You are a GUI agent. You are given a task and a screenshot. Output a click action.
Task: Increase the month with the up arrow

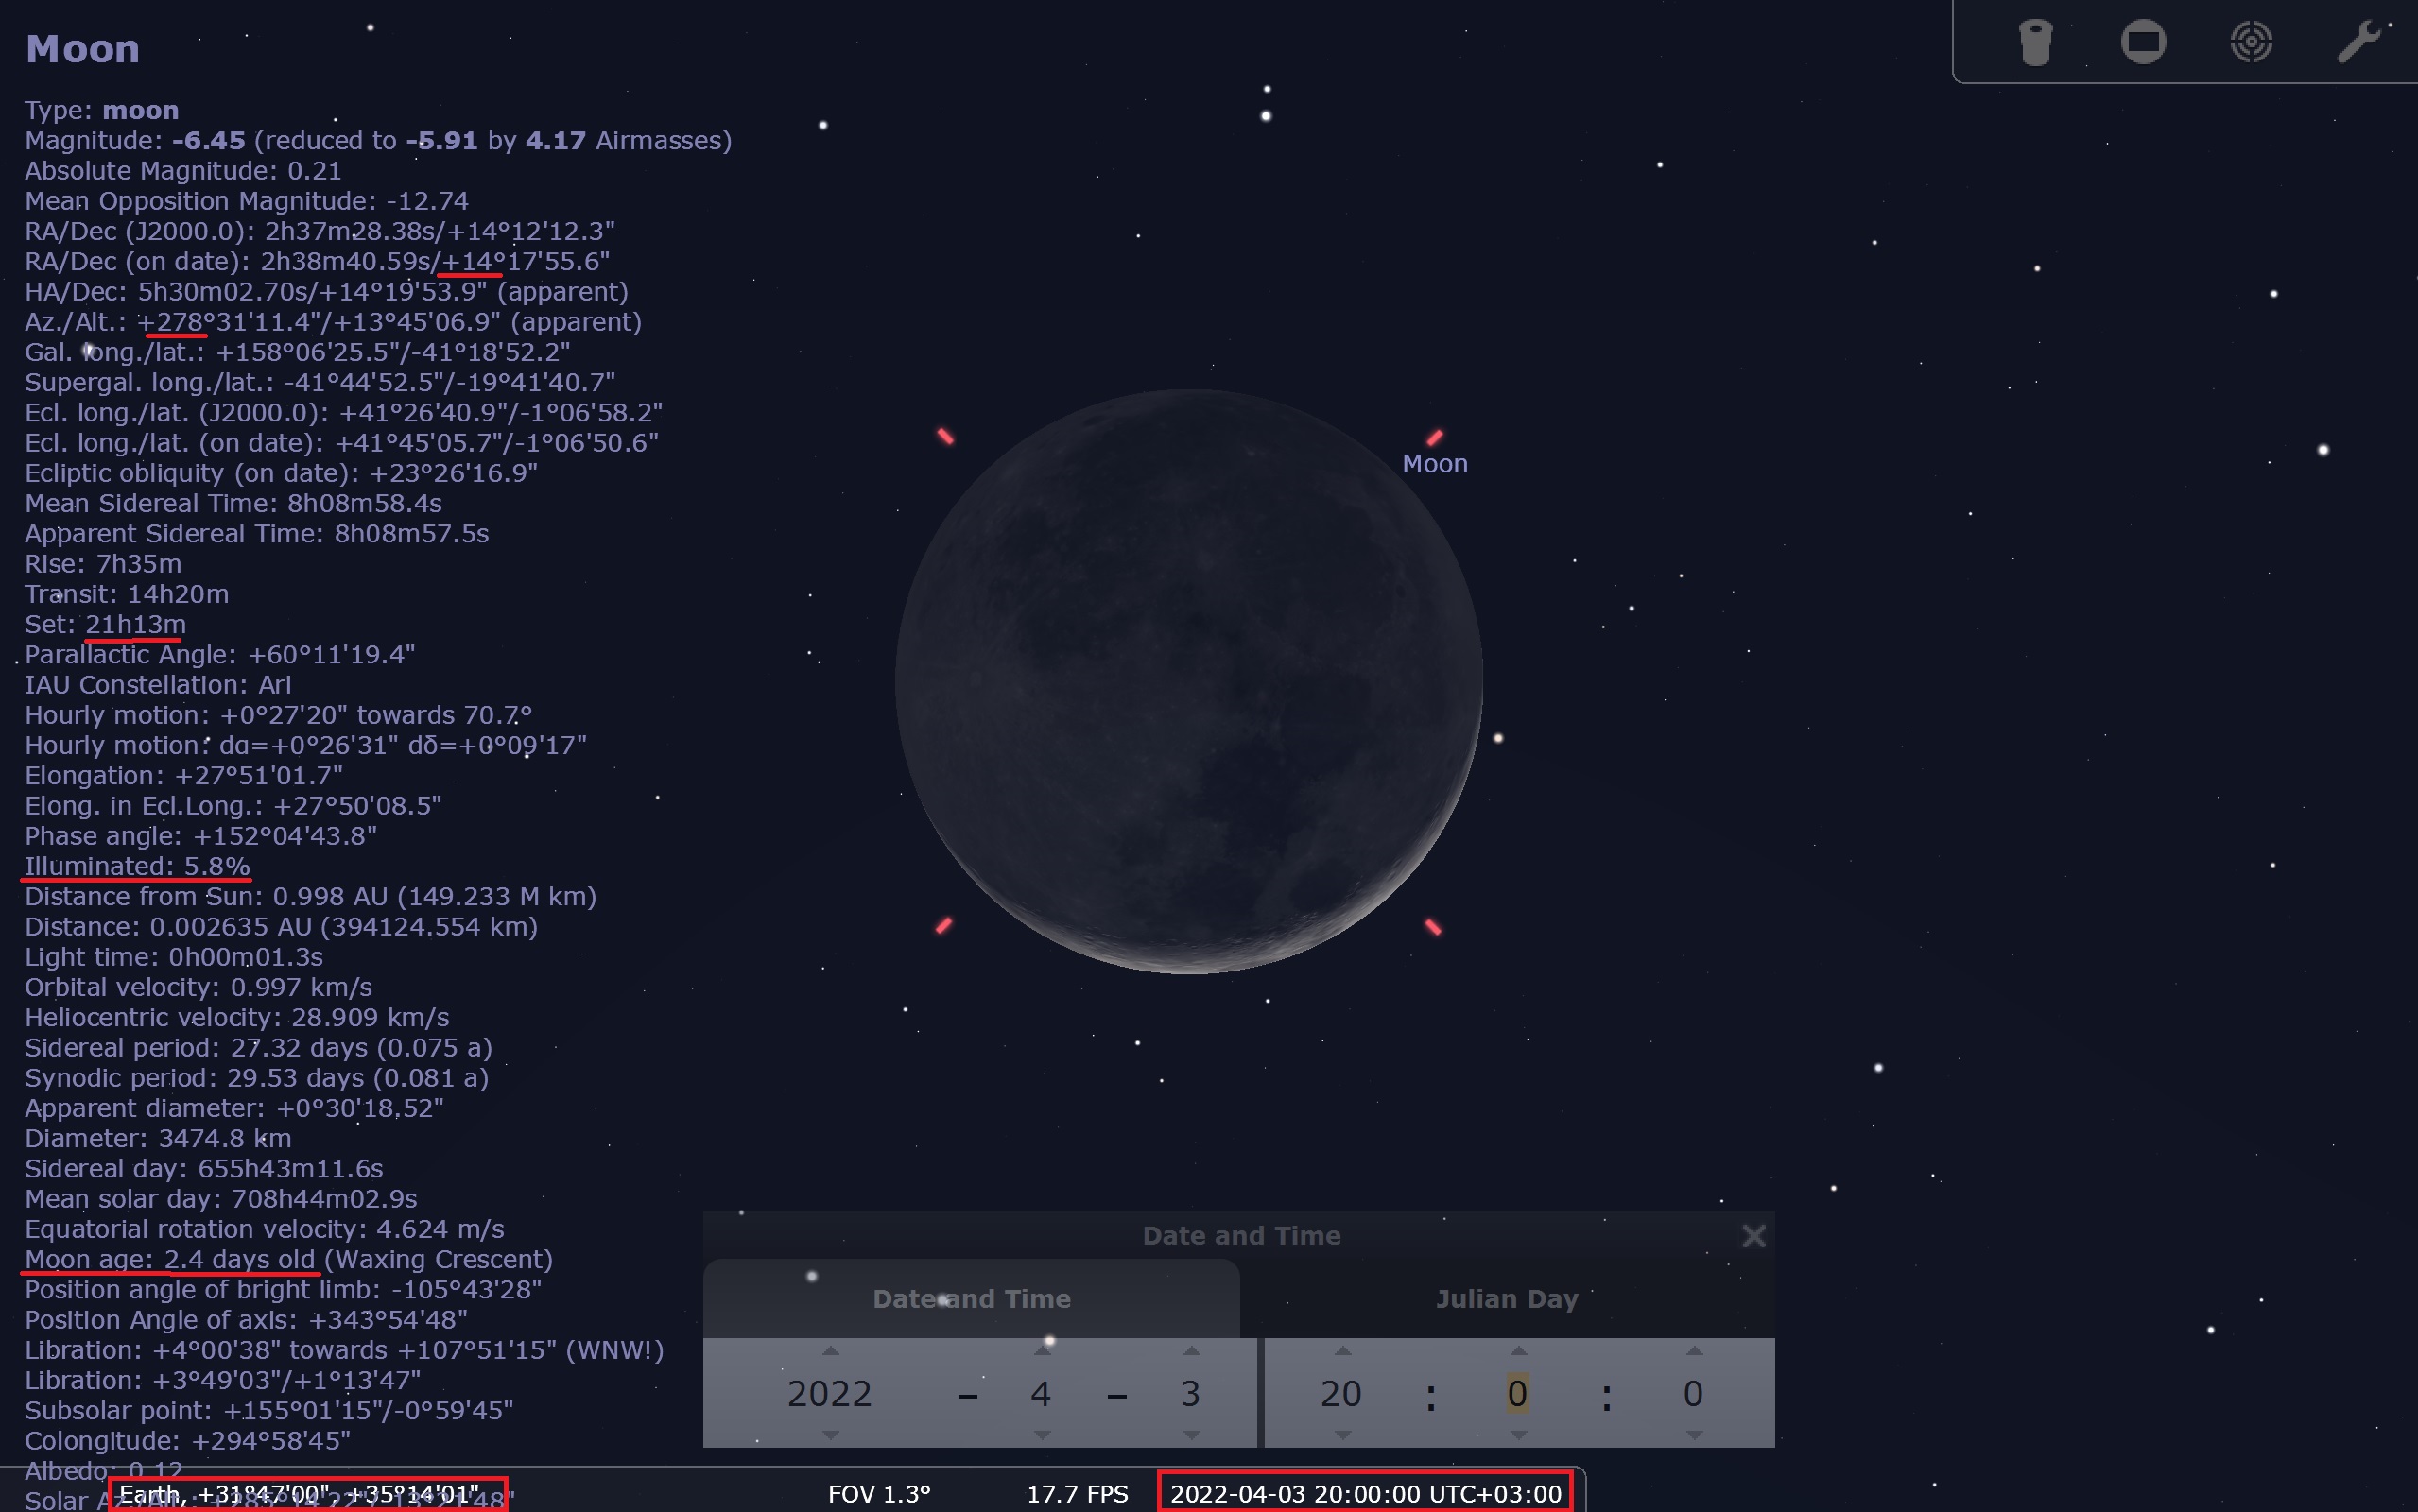pyautogui.click(x=1042, y=1351)
